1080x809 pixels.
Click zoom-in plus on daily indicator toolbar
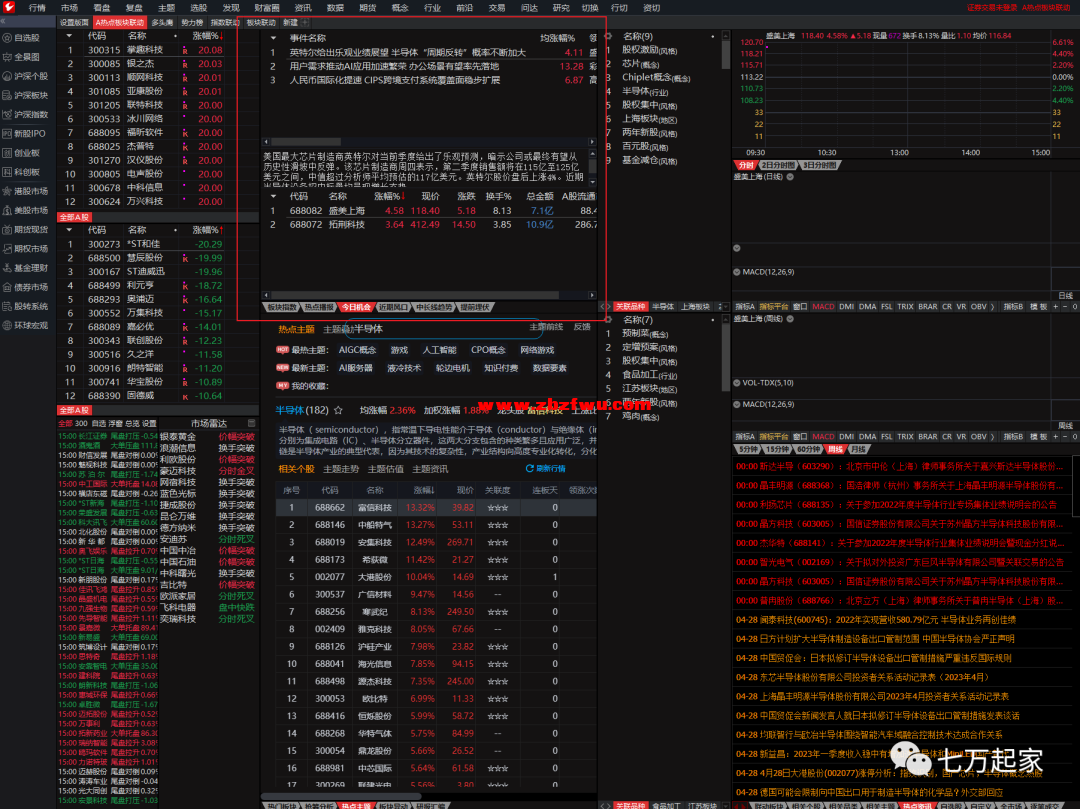click(x=1055, y=306)
